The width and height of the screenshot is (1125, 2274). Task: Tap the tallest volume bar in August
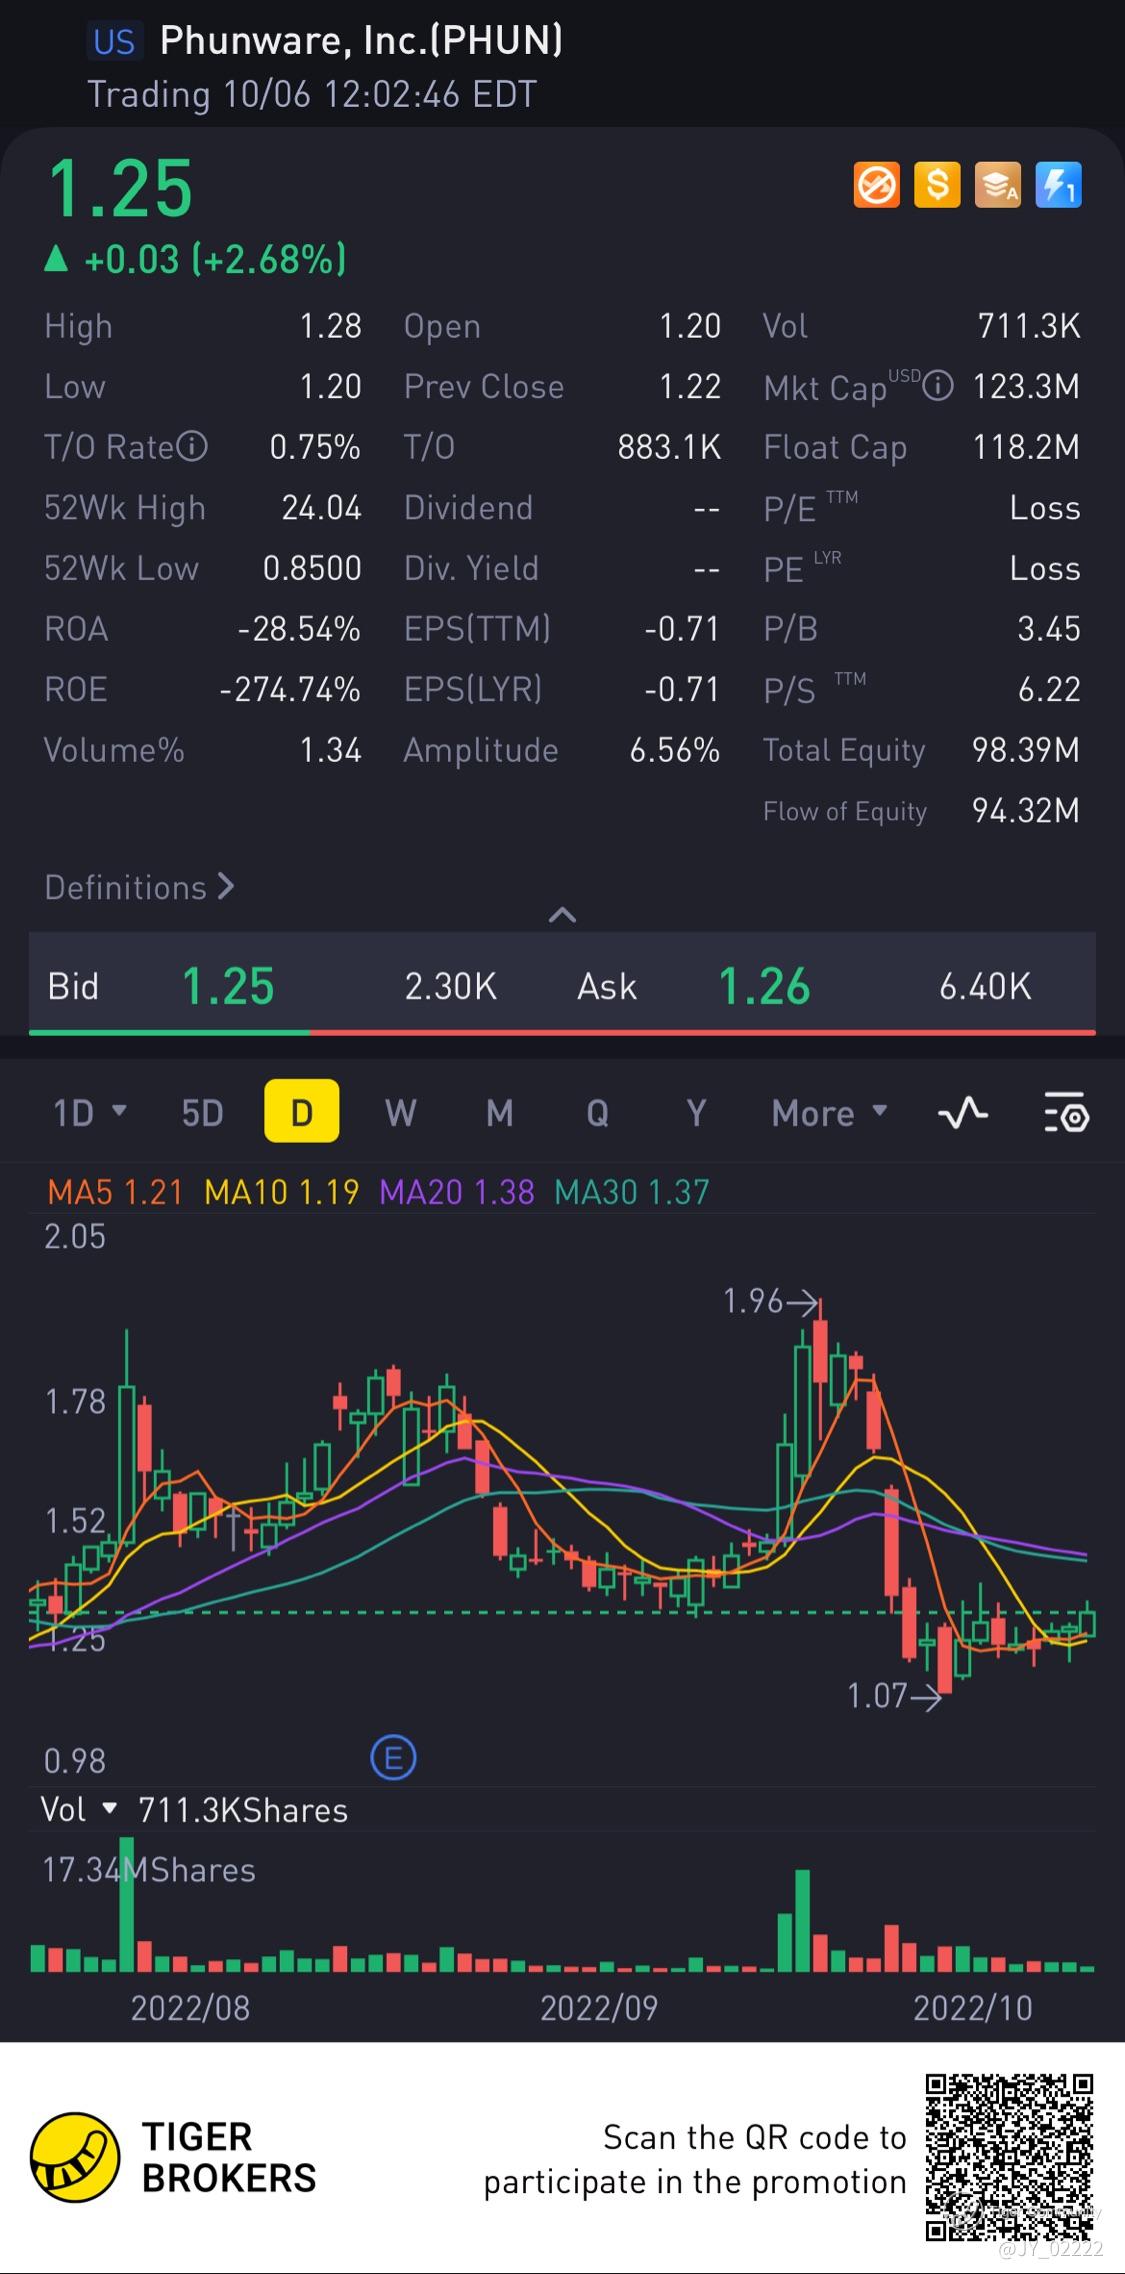point(126,1904)
